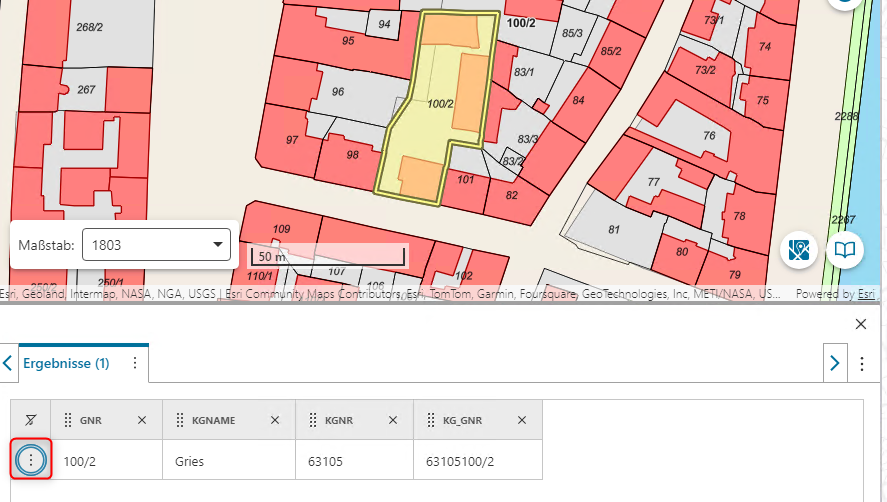The height and width of the screenshot is (502, 887).
Task: Remove the GNR column
Action: coord(142,421)
